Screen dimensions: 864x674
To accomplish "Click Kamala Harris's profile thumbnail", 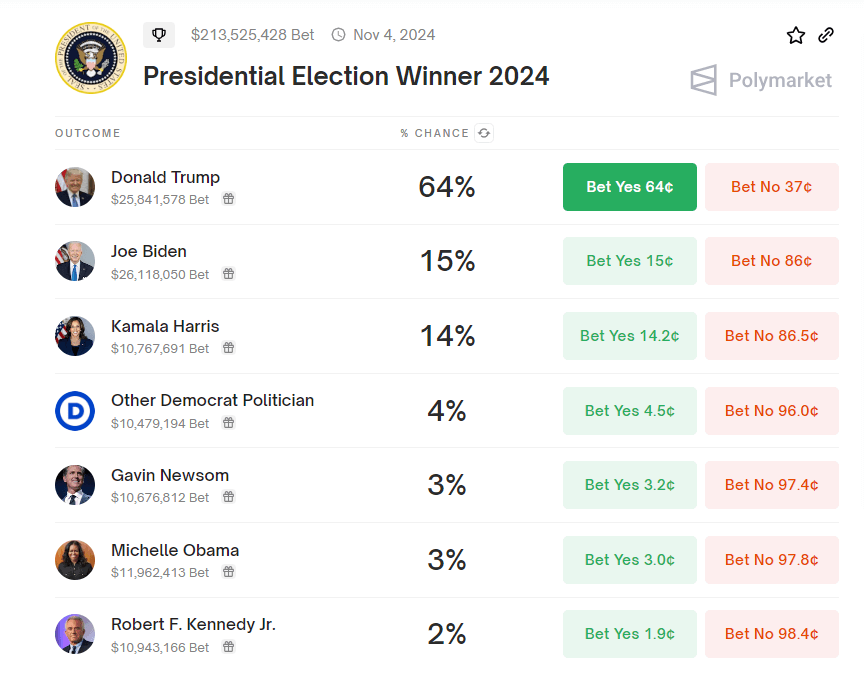I will (74, 336).
